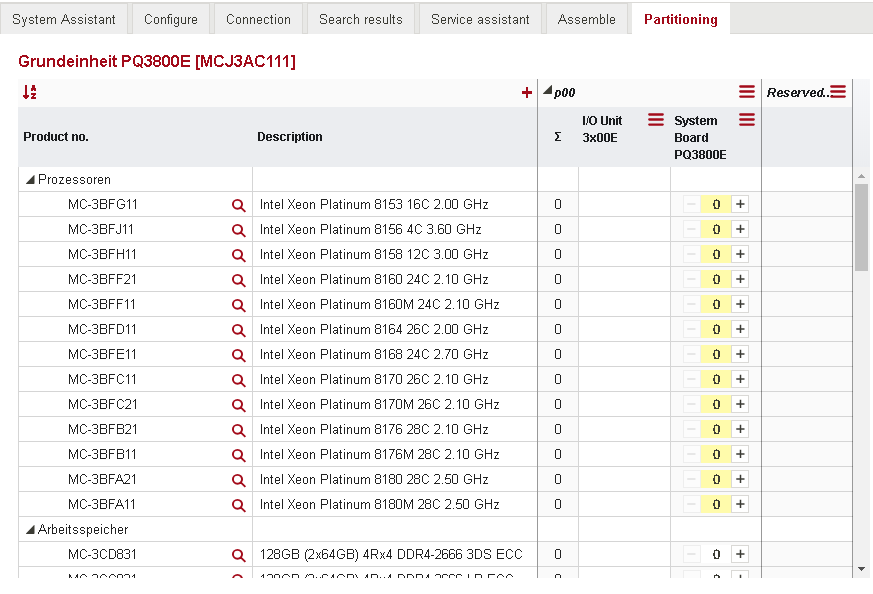Screen dimensions: 873x594
Task: Switch to the System Assistant tab
Action: [63, 19]
